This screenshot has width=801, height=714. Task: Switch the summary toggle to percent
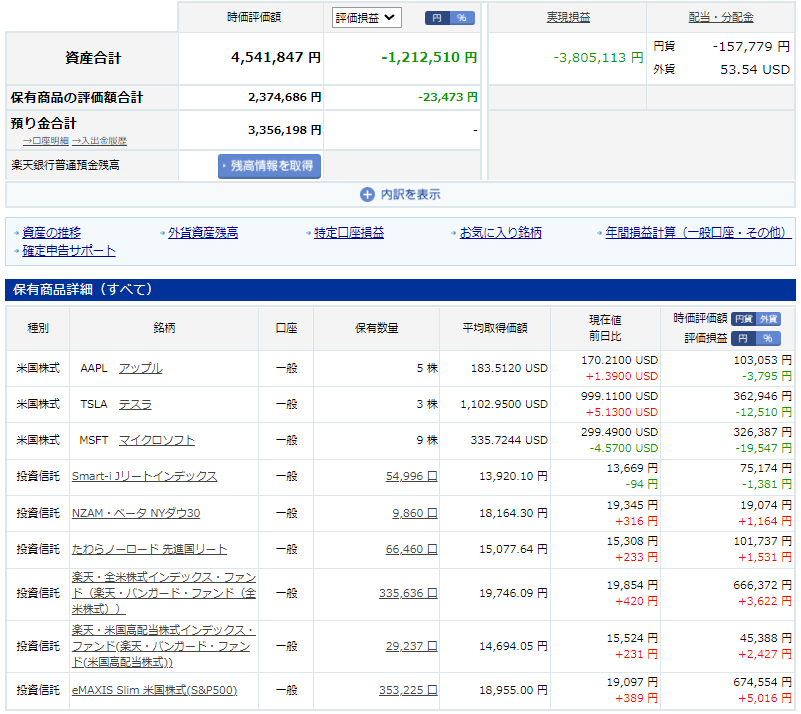pyautogui.click(x=462, y=18)
